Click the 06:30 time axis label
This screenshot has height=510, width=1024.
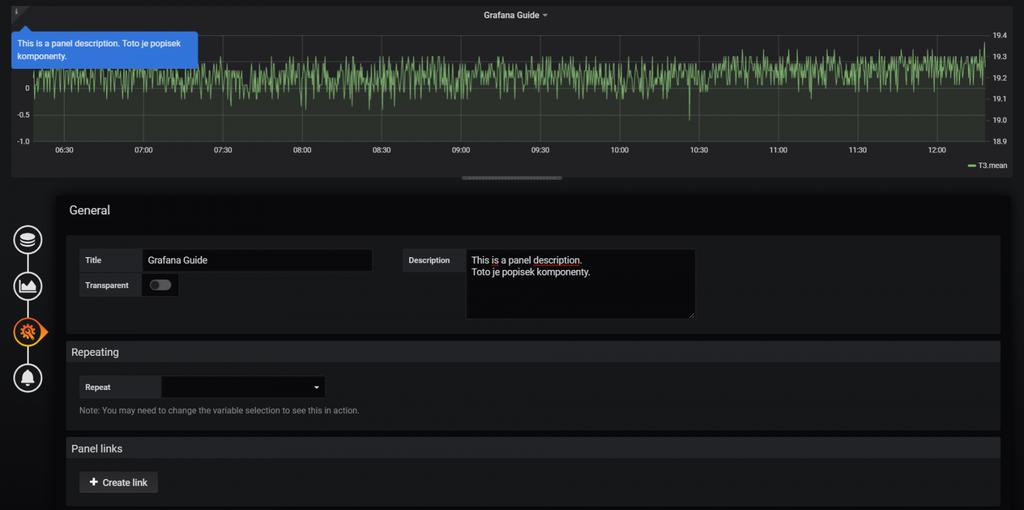[x=64, y=150]
